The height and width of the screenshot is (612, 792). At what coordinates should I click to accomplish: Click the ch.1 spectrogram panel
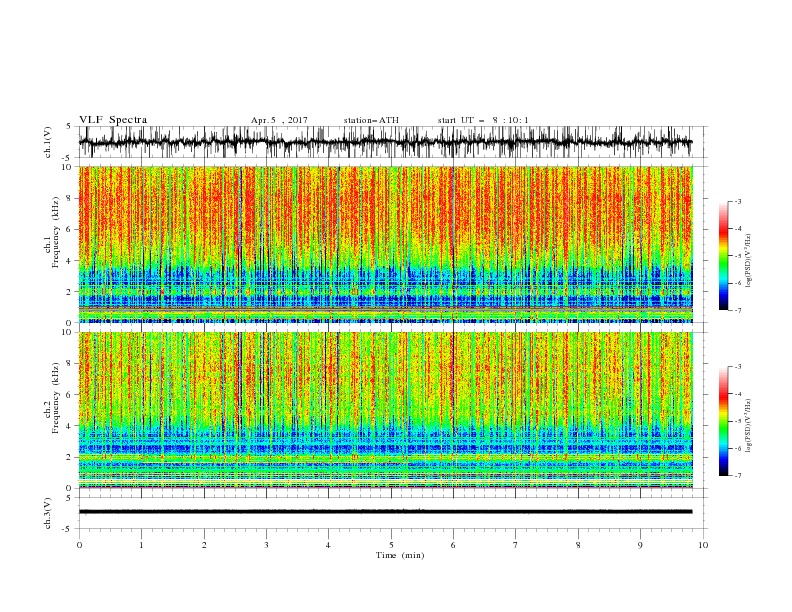click(386, 244)
